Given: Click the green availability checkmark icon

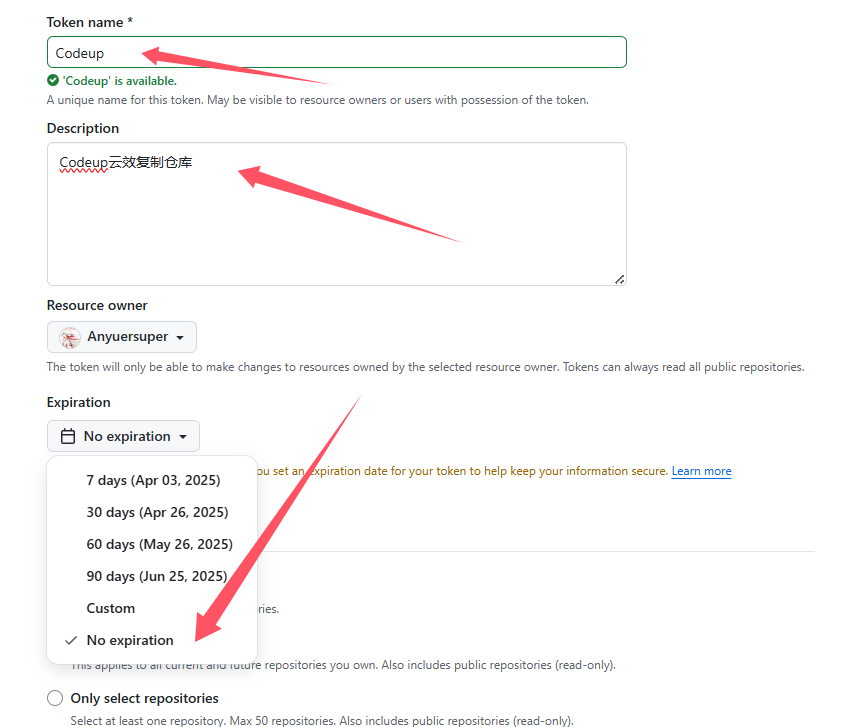Looking at the screenshot, I should tap(53, 81).
